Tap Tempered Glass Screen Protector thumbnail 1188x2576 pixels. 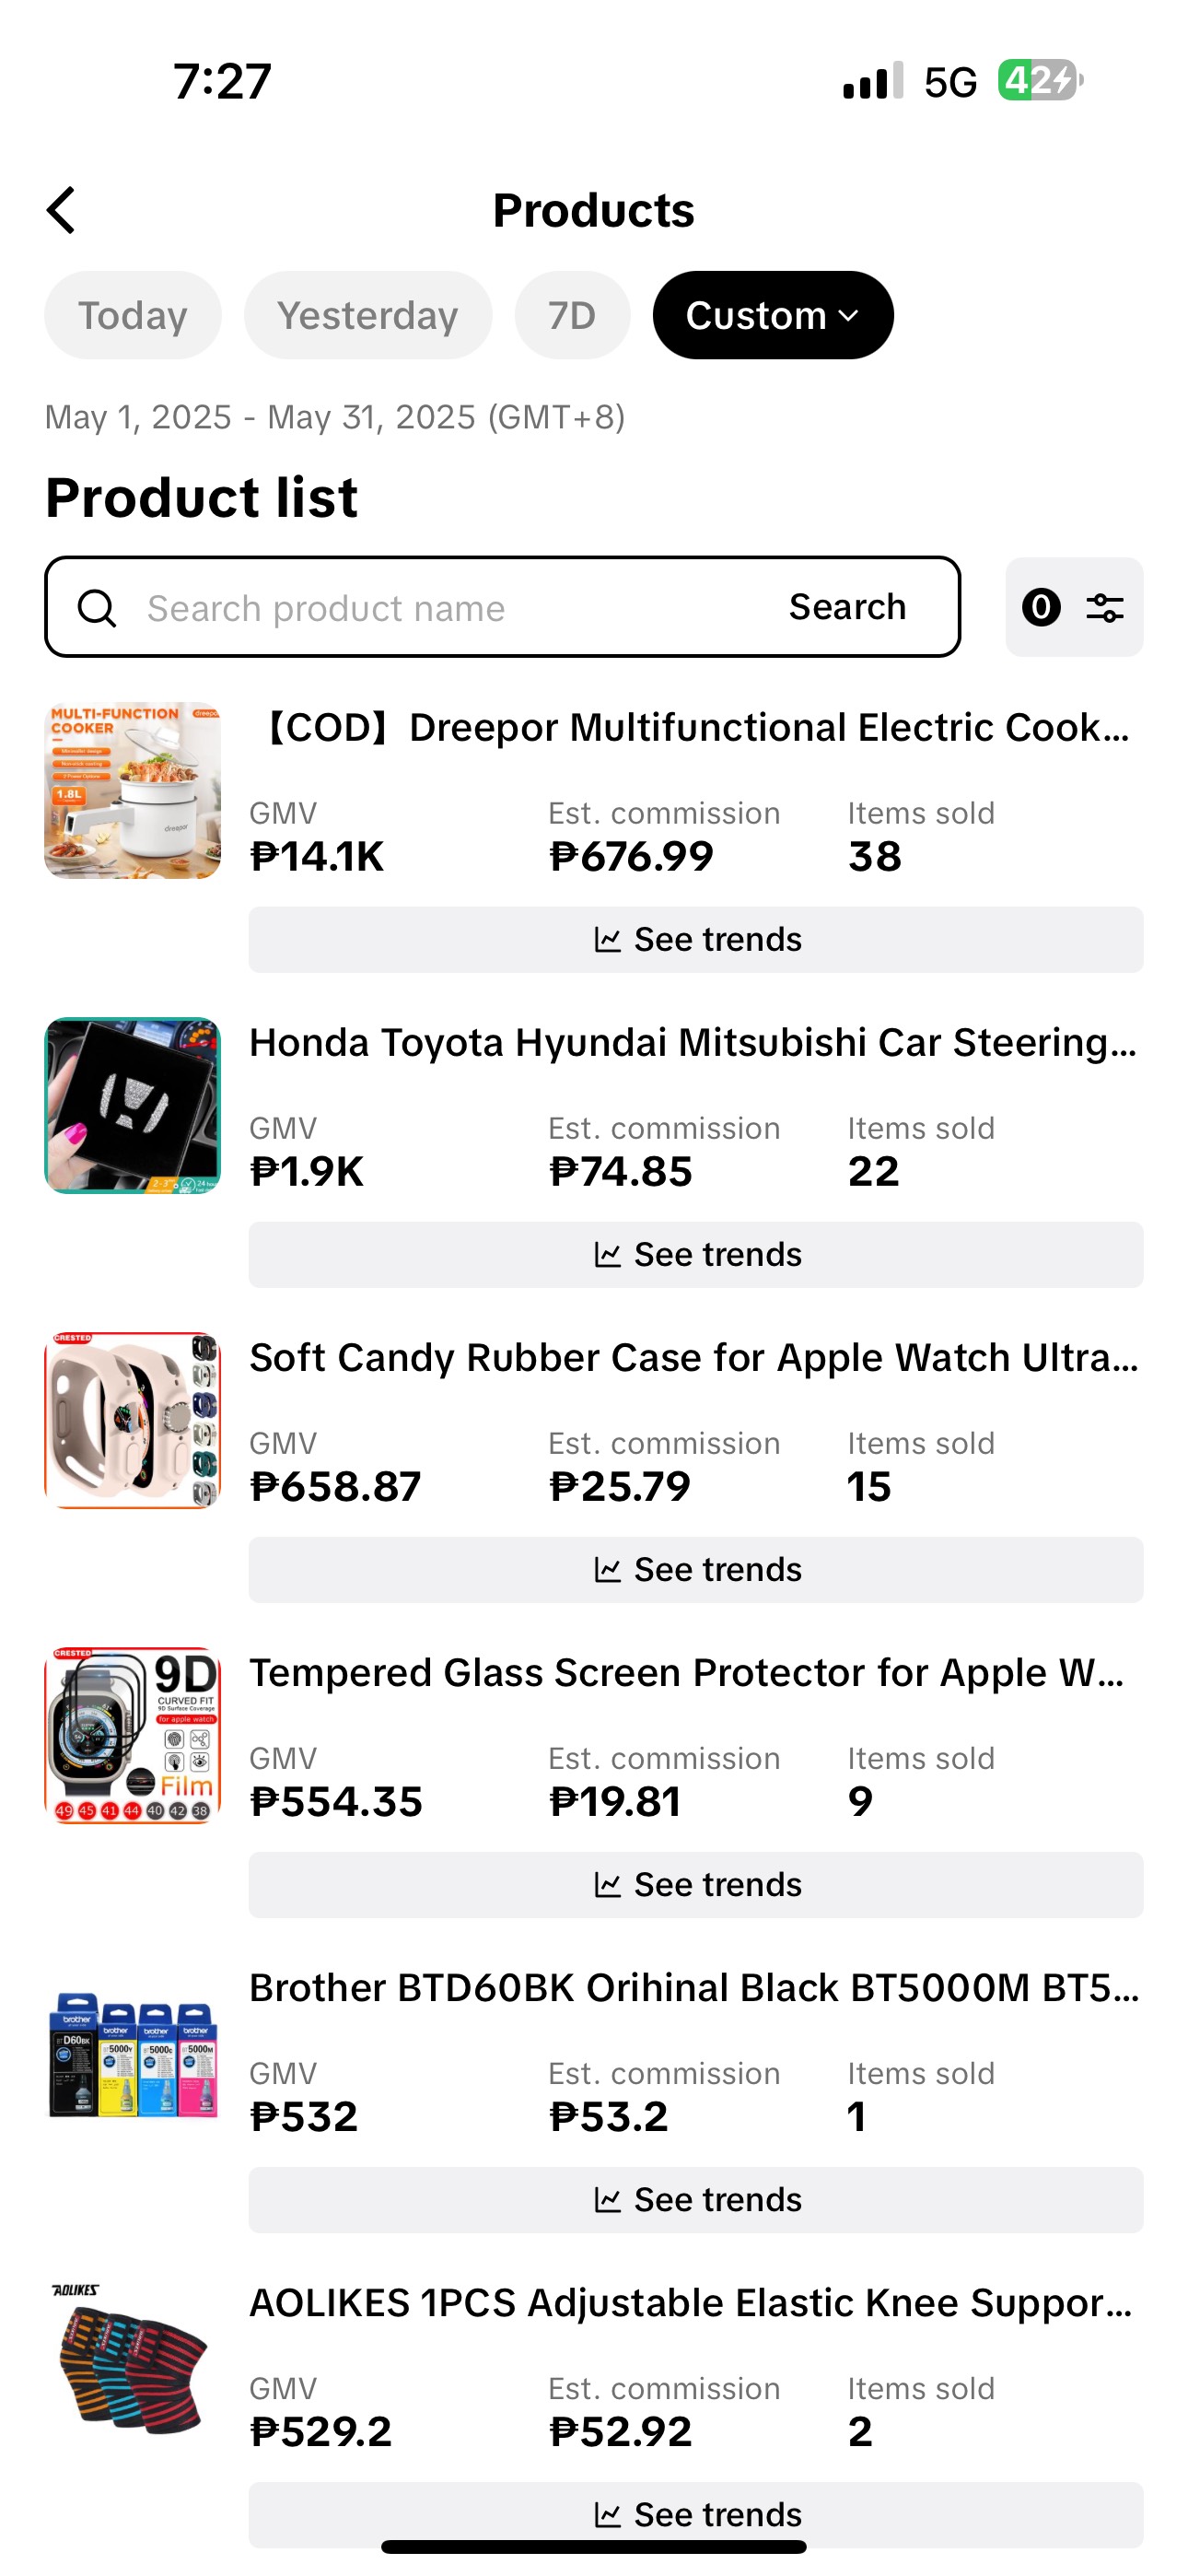point(133,1735)
